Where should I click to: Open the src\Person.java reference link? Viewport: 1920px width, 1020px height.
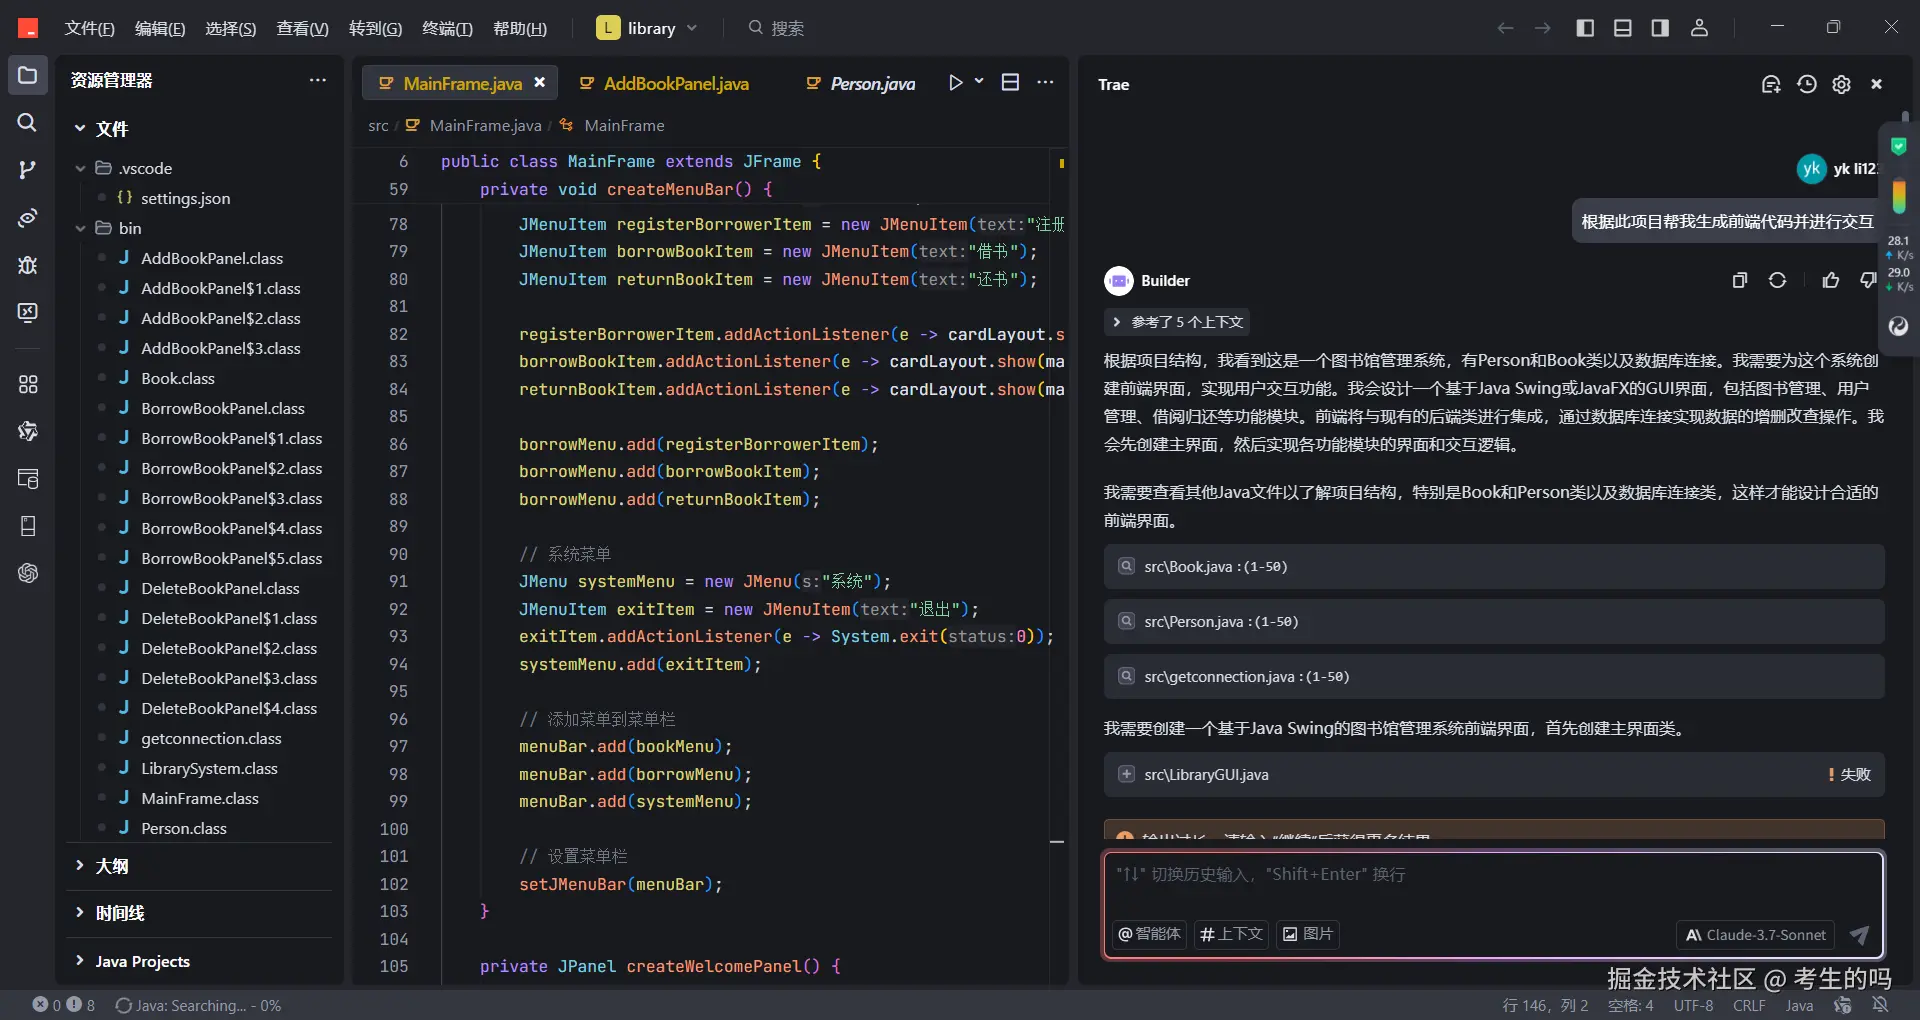(x=1494, y=622)
